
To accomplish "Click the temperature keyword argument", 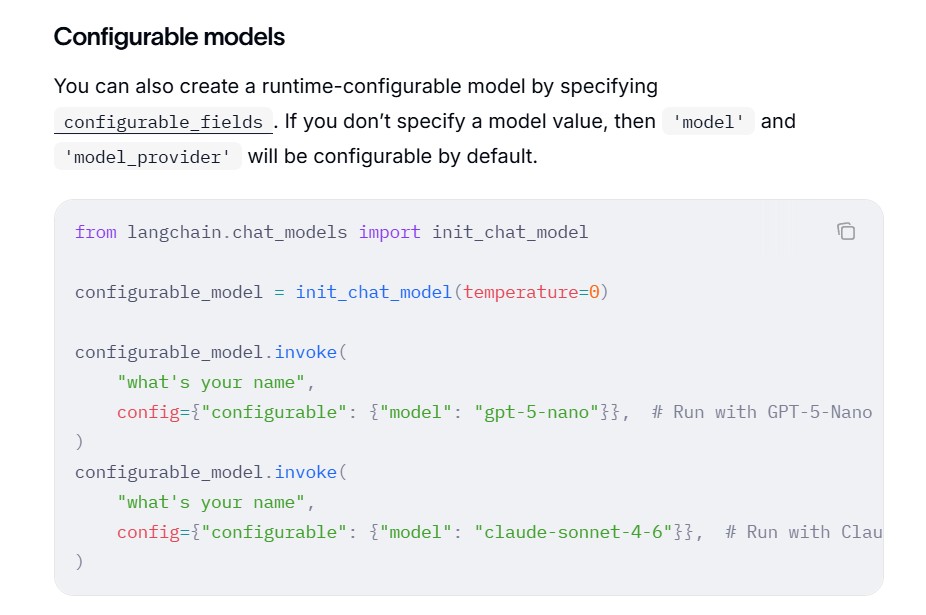I will click(x=520, y=292).
